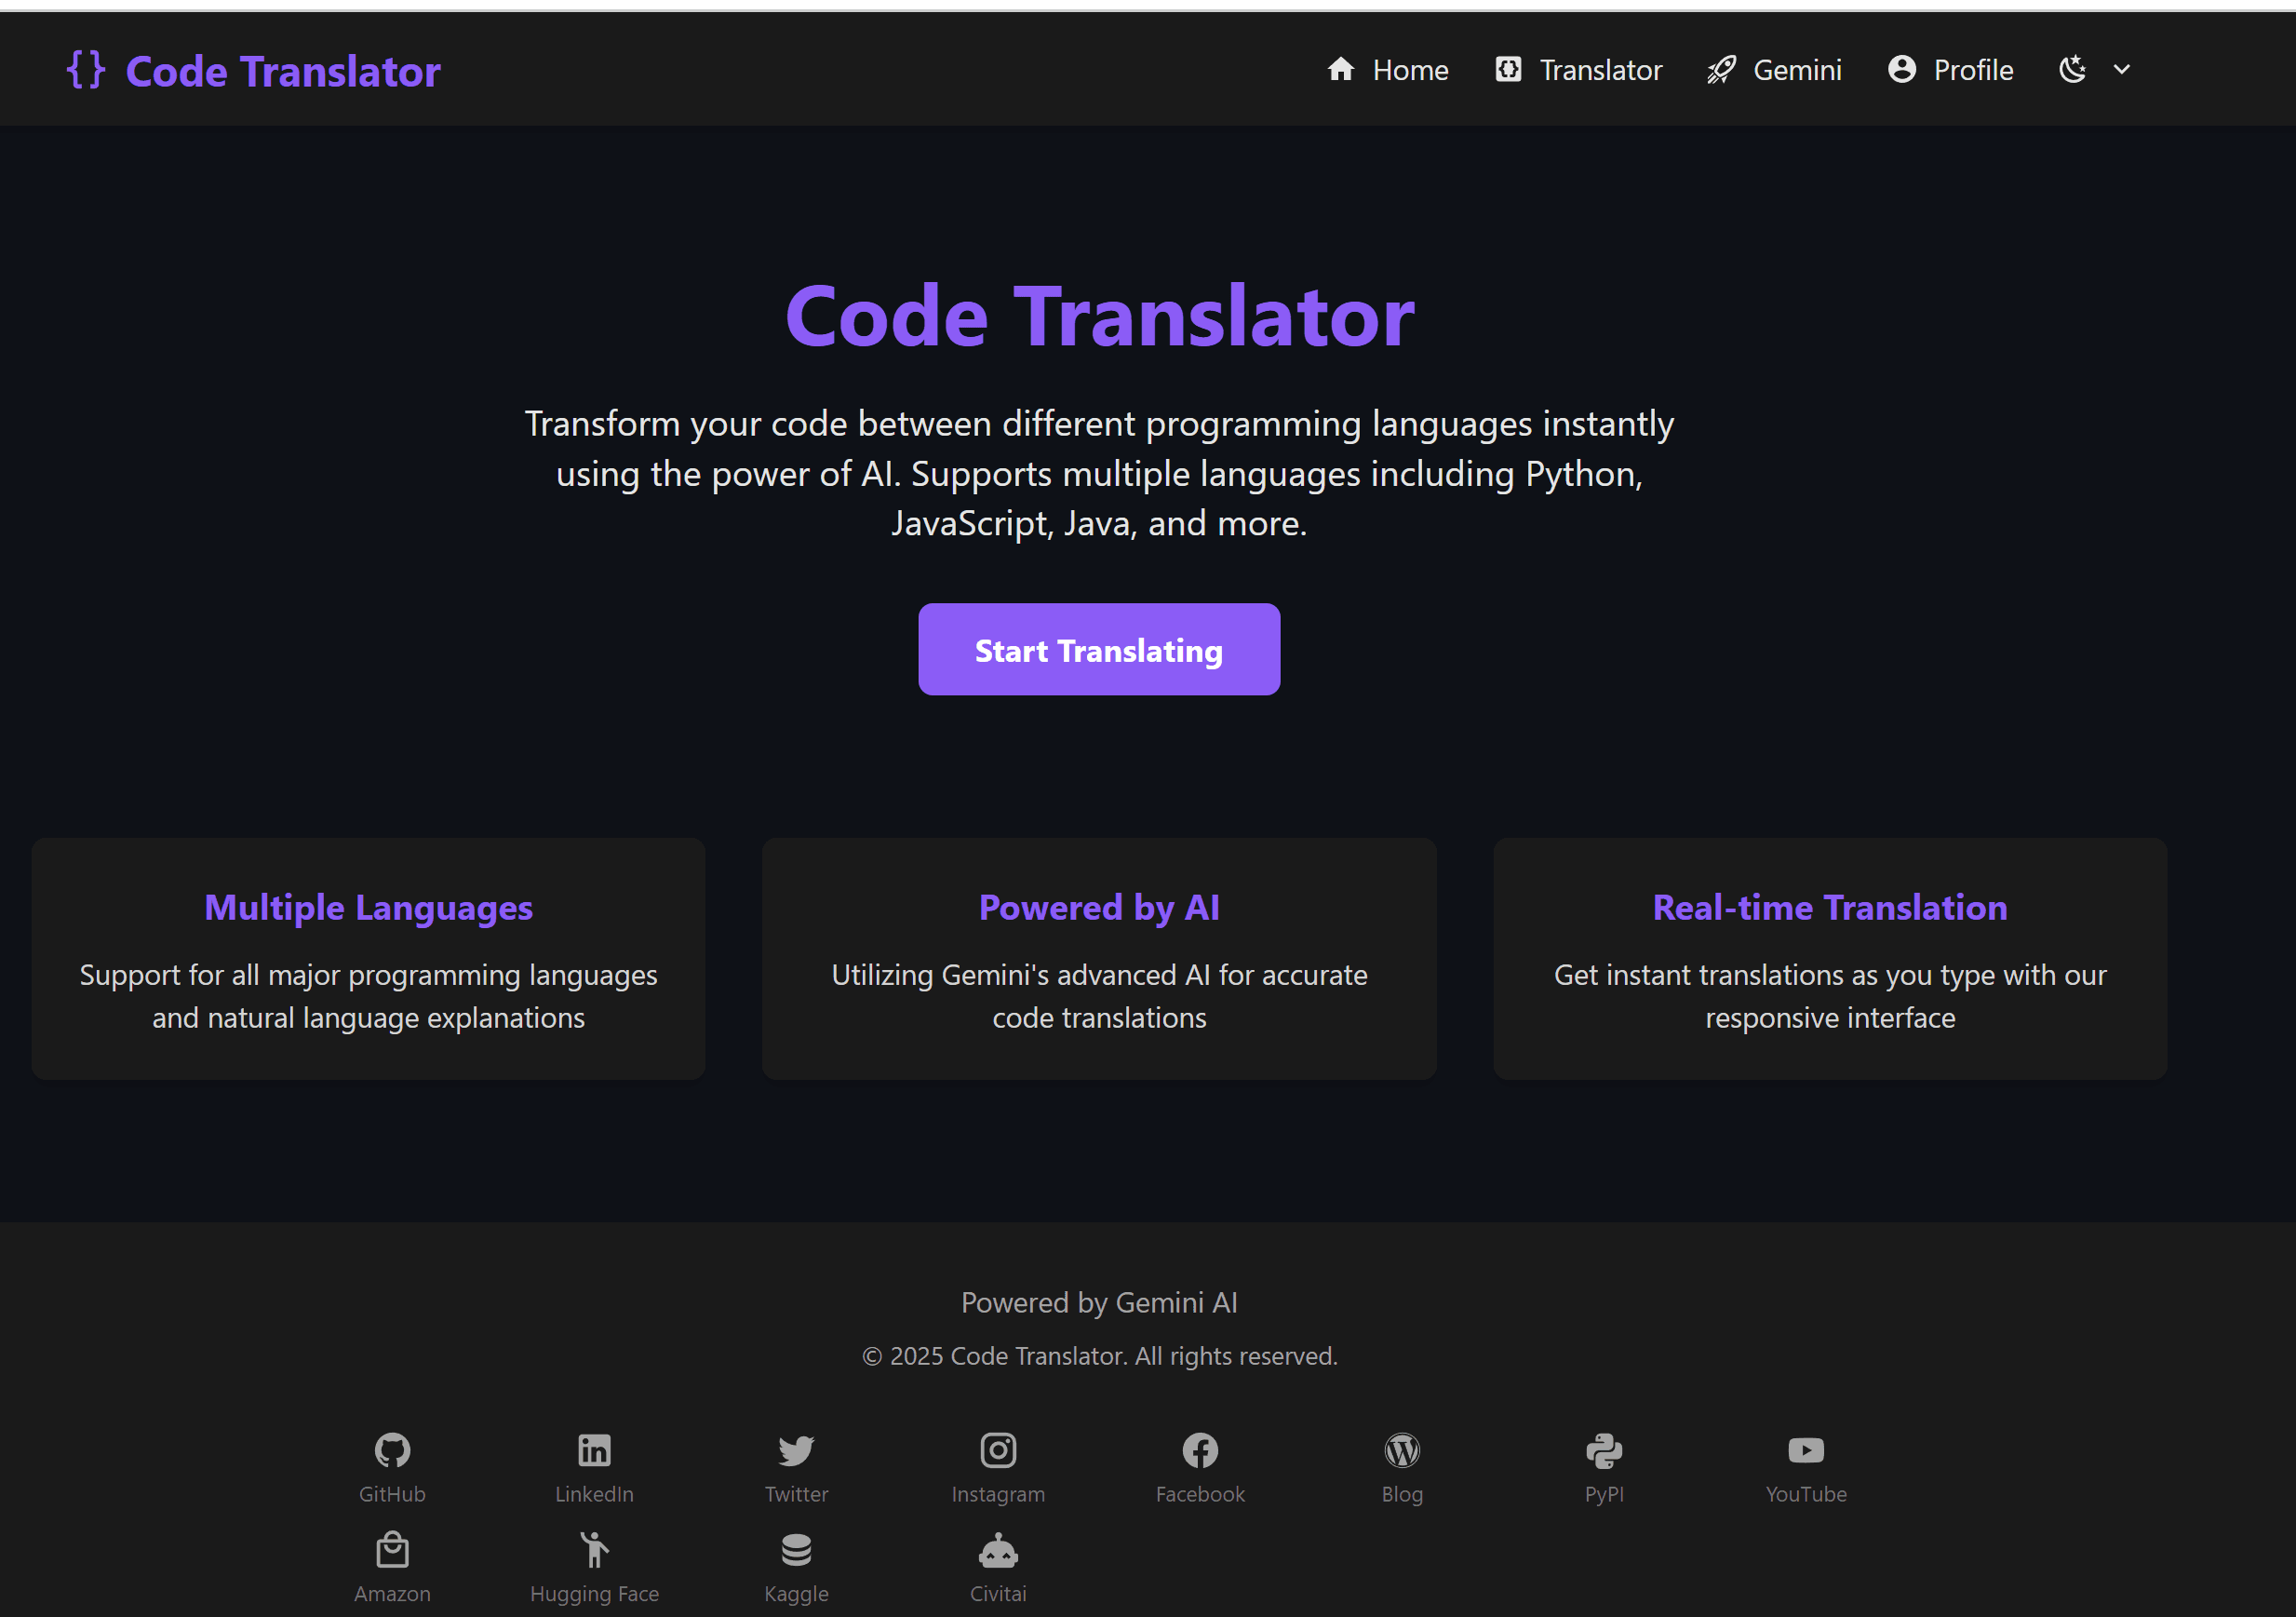Click the Kaggle database icon
The height and width of the screenshot is (1617, 2296).
(x=796, y=1550)
